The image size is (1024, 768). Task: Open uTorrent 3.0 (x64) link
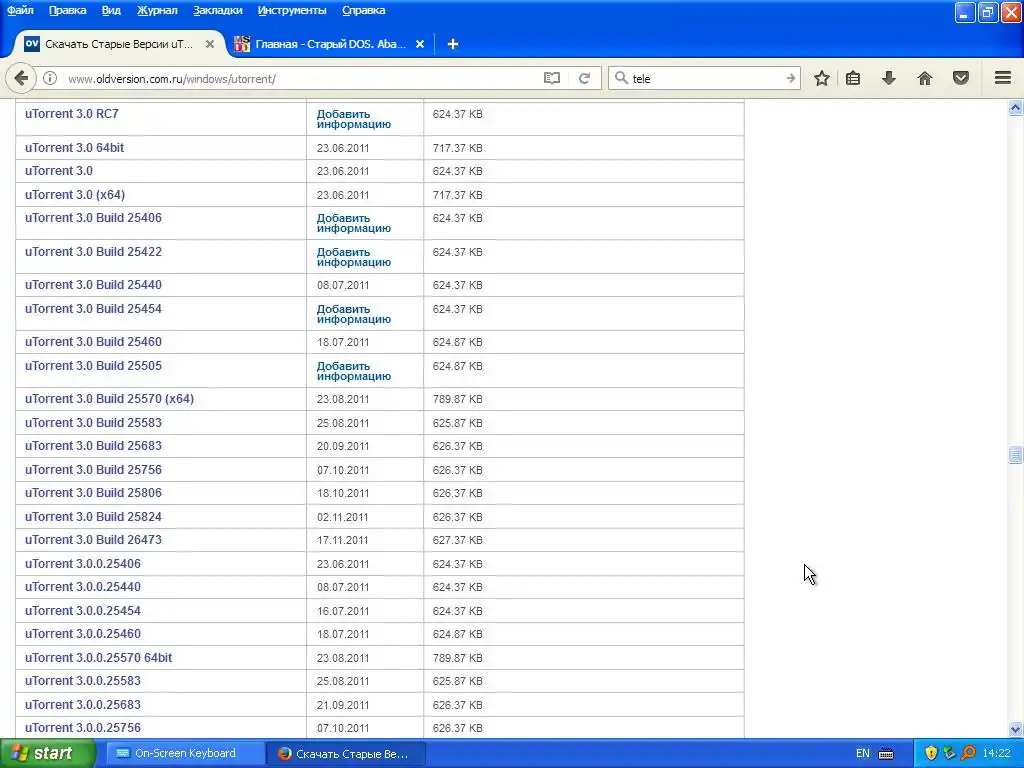tap(75, 195)
